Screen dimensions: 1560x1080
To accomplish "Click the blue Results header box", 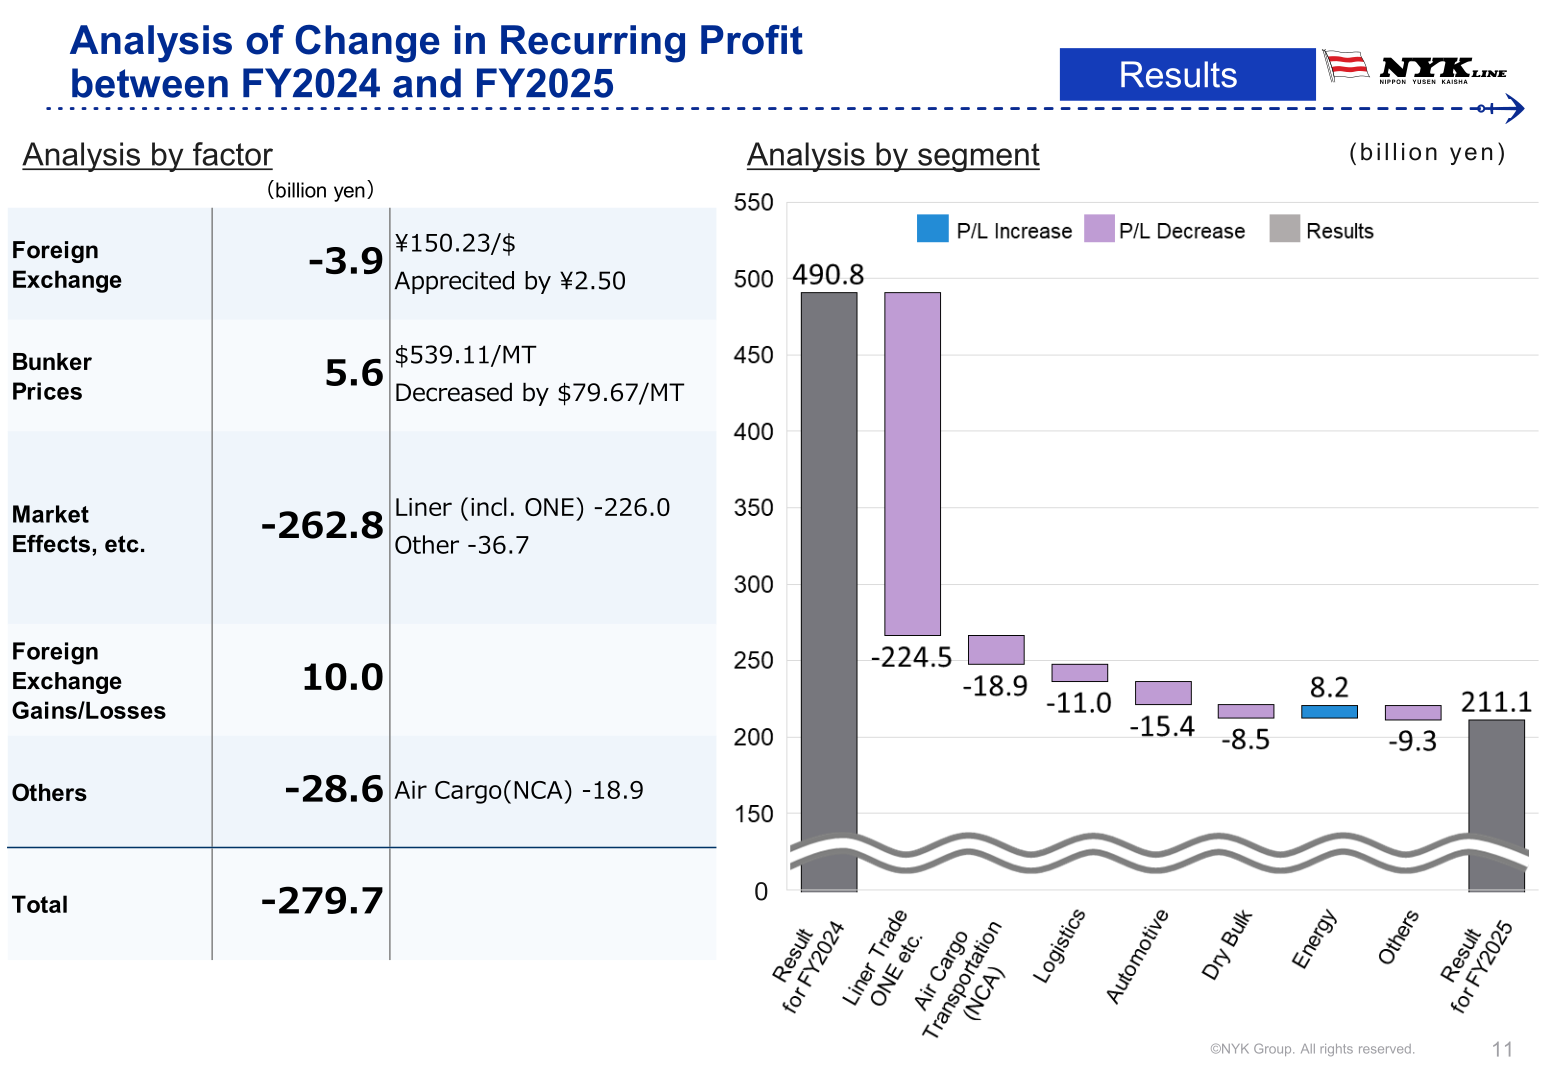I will tap(1187, 75).
